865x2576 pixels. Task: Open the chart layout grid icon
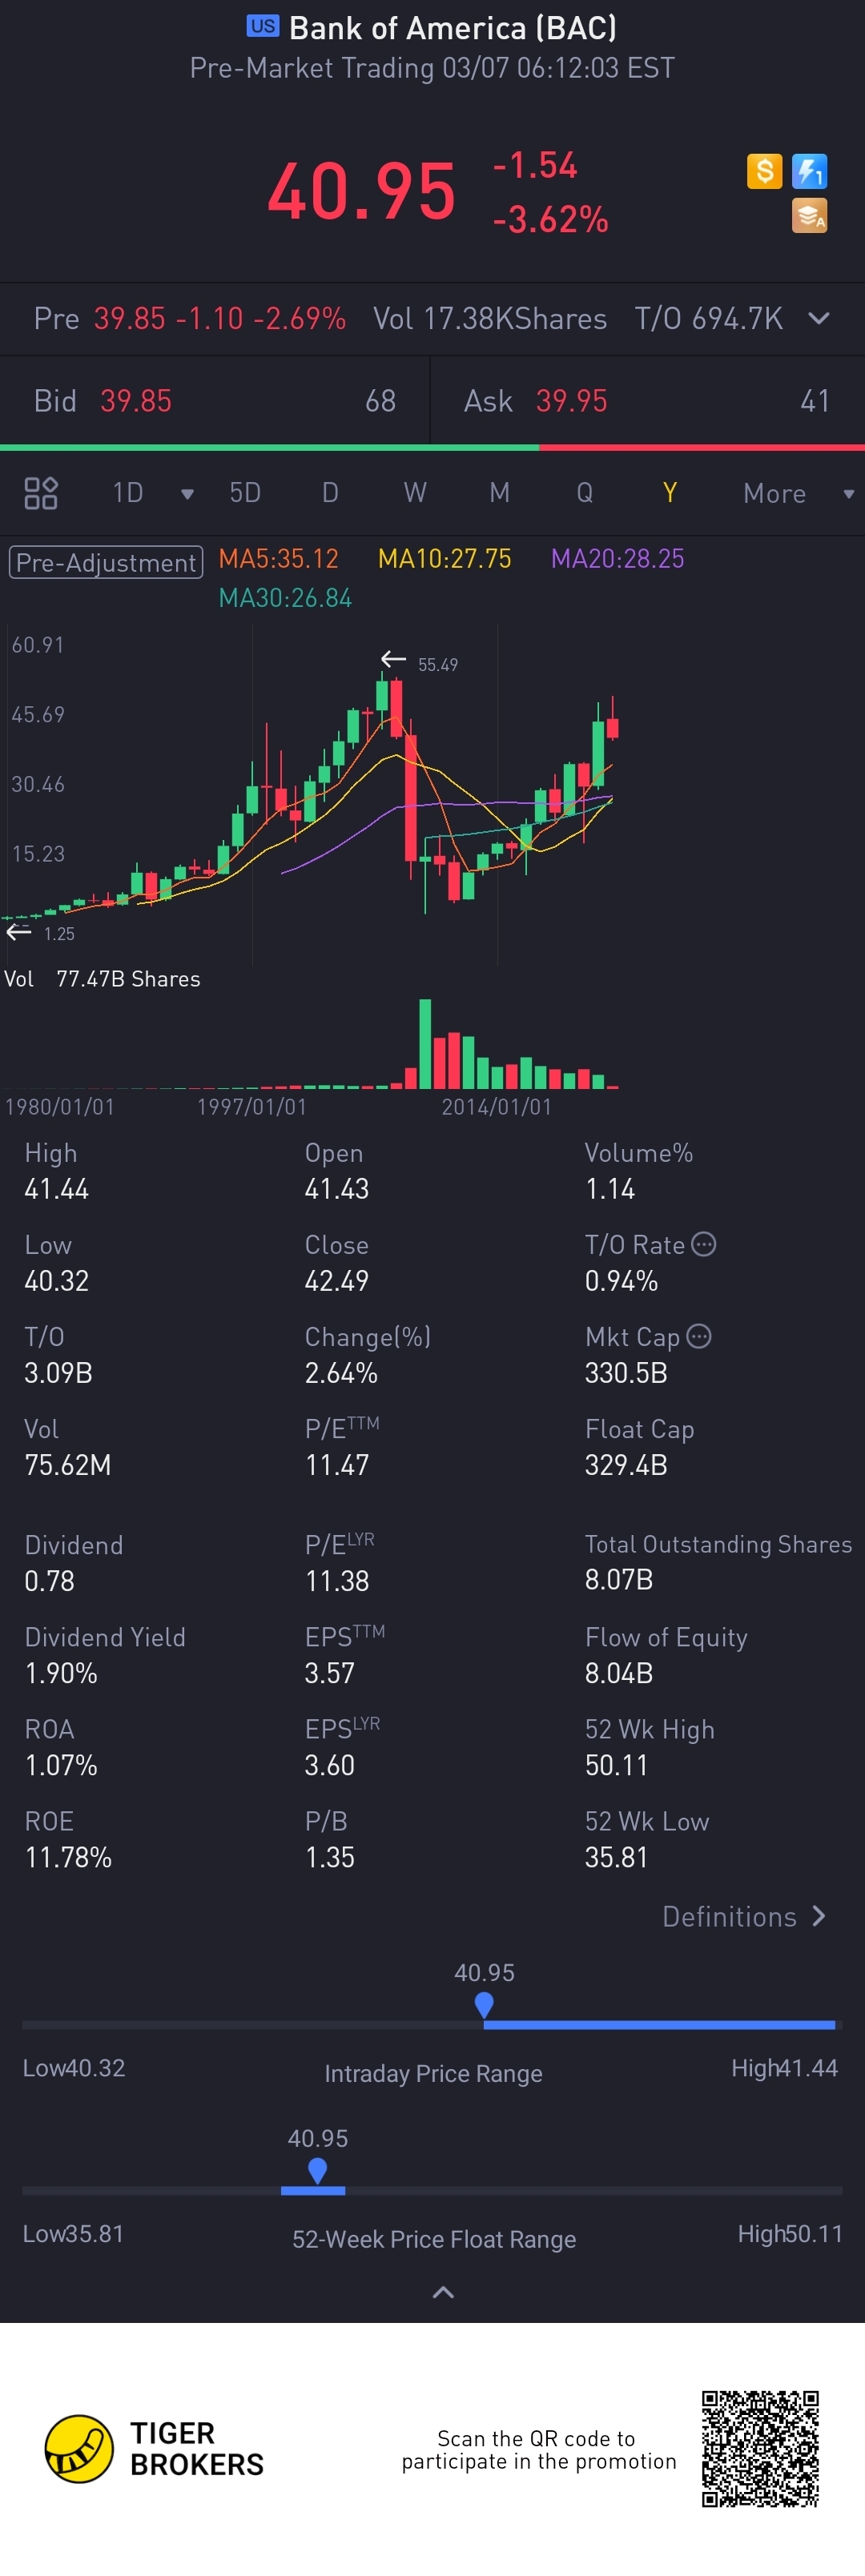41,493
